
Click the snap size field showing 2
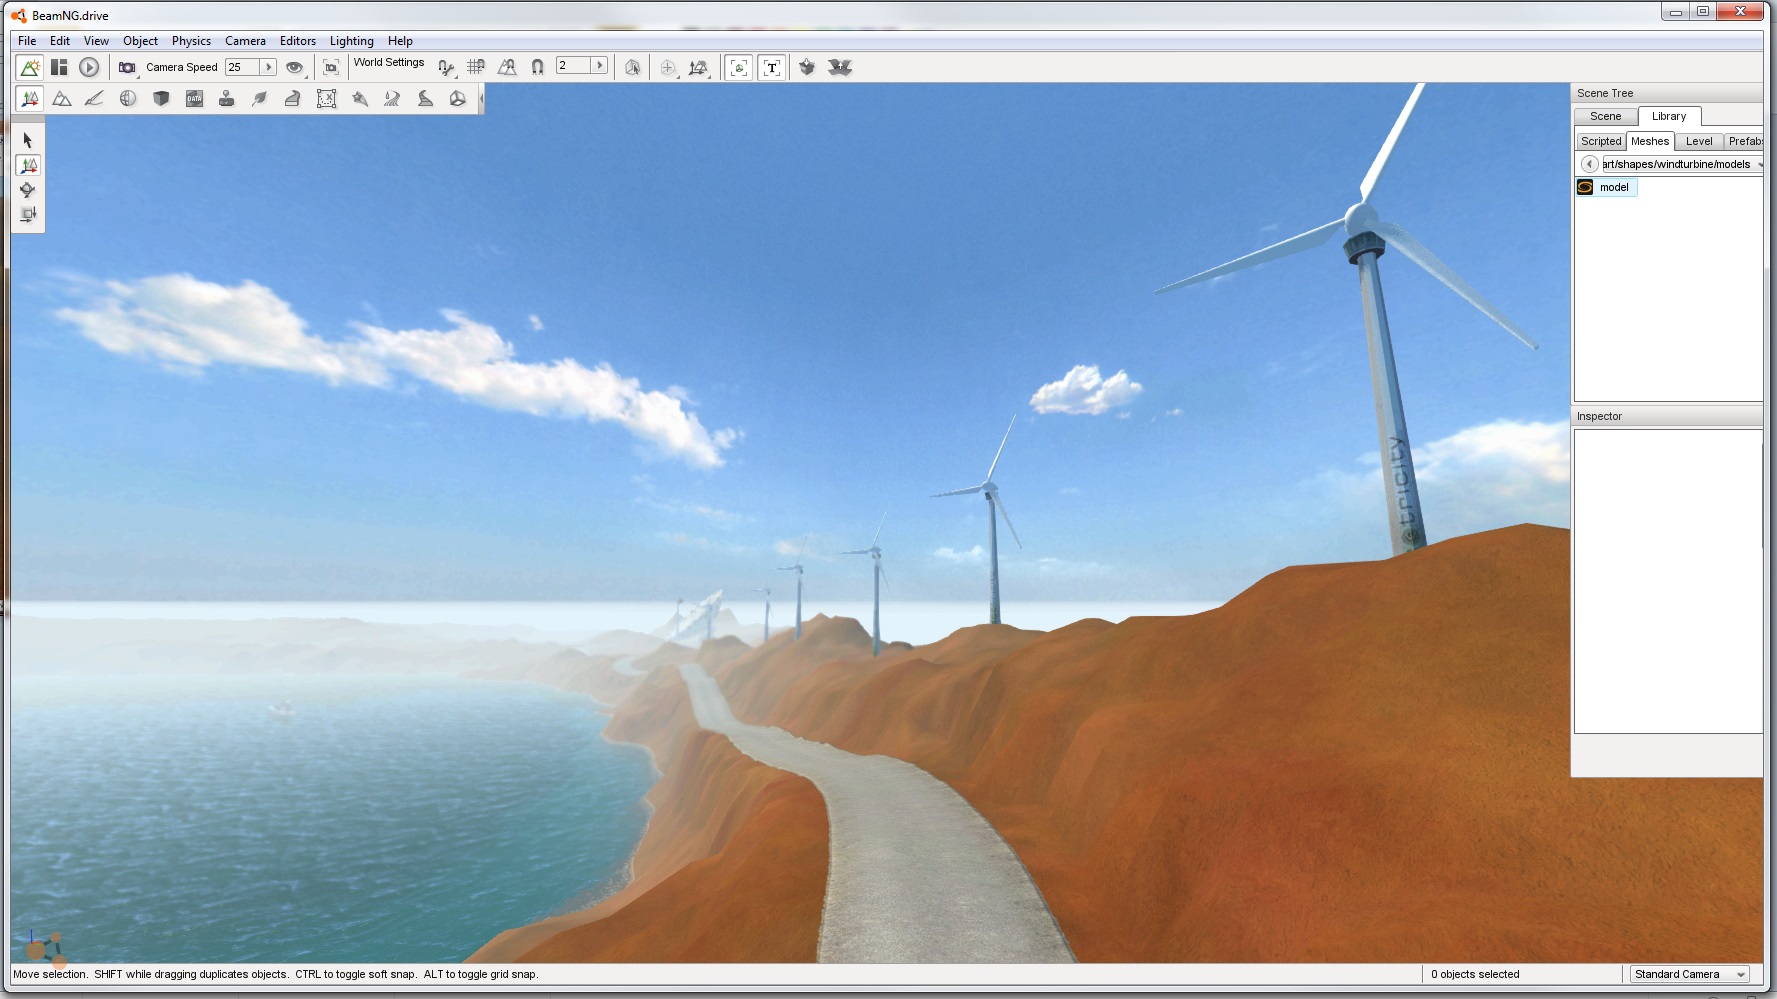(x=574, y=66)
